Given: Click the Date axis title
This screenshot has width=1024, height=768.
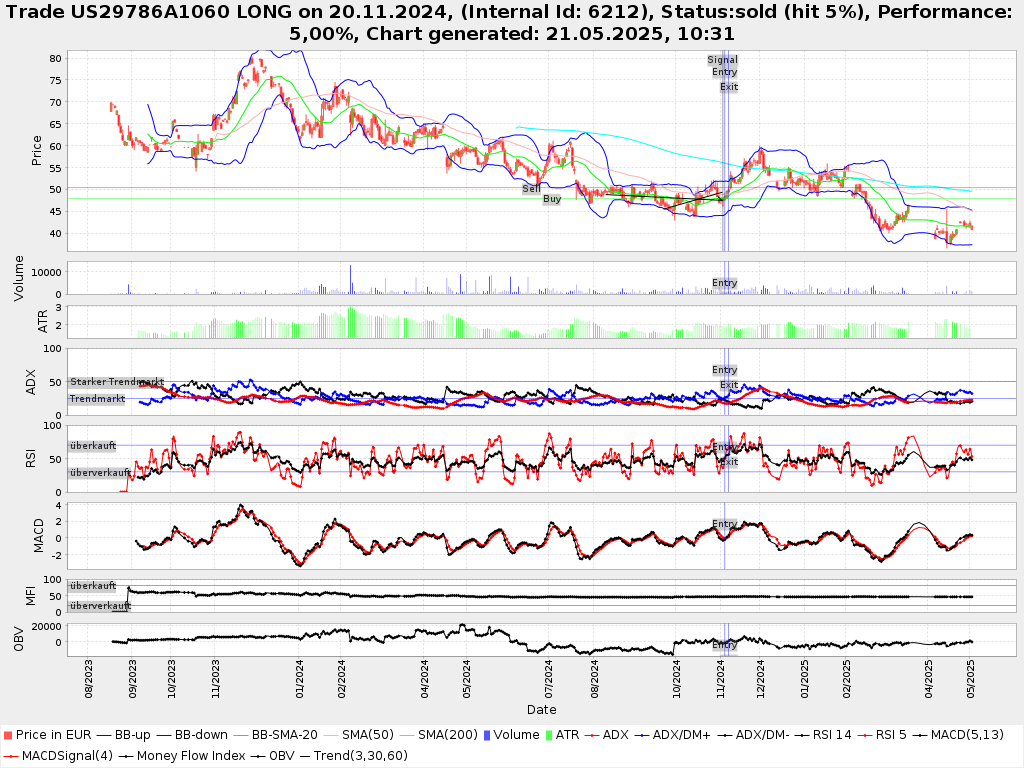Looking at the screenshot, I should [x=541, y=710].
